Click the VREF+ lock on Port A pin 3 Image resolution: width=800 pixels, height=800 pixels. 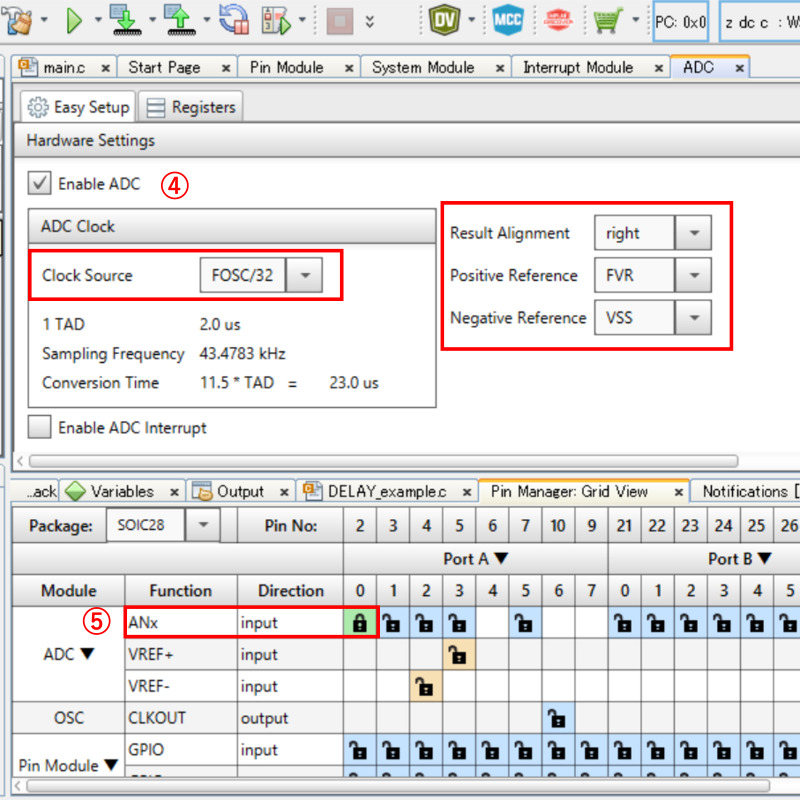(459, 655)
